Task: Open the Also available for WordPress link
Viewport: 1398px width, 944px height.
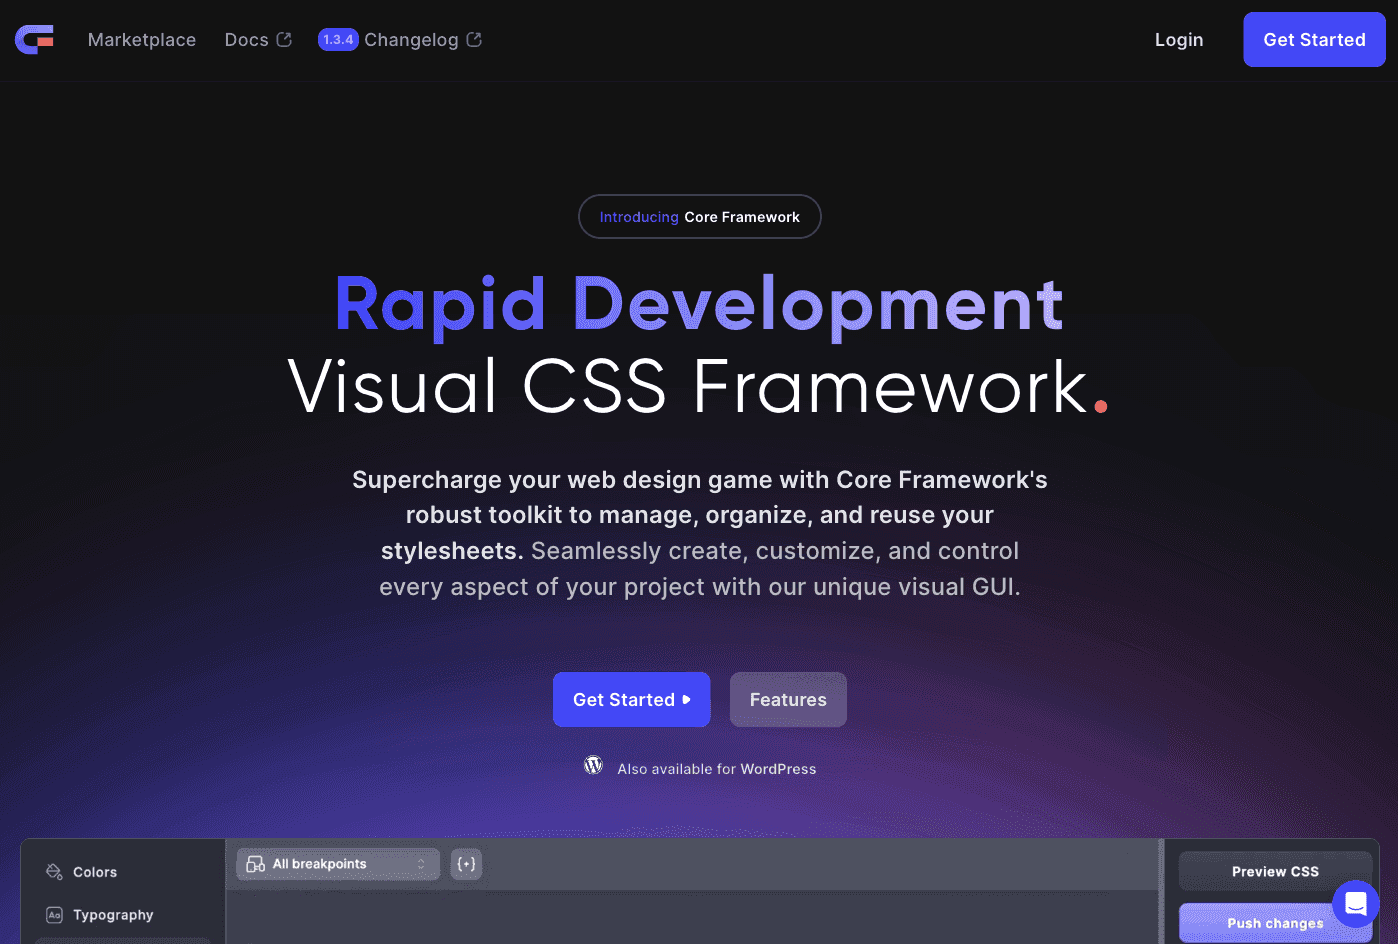Action: tap(717, 769)
